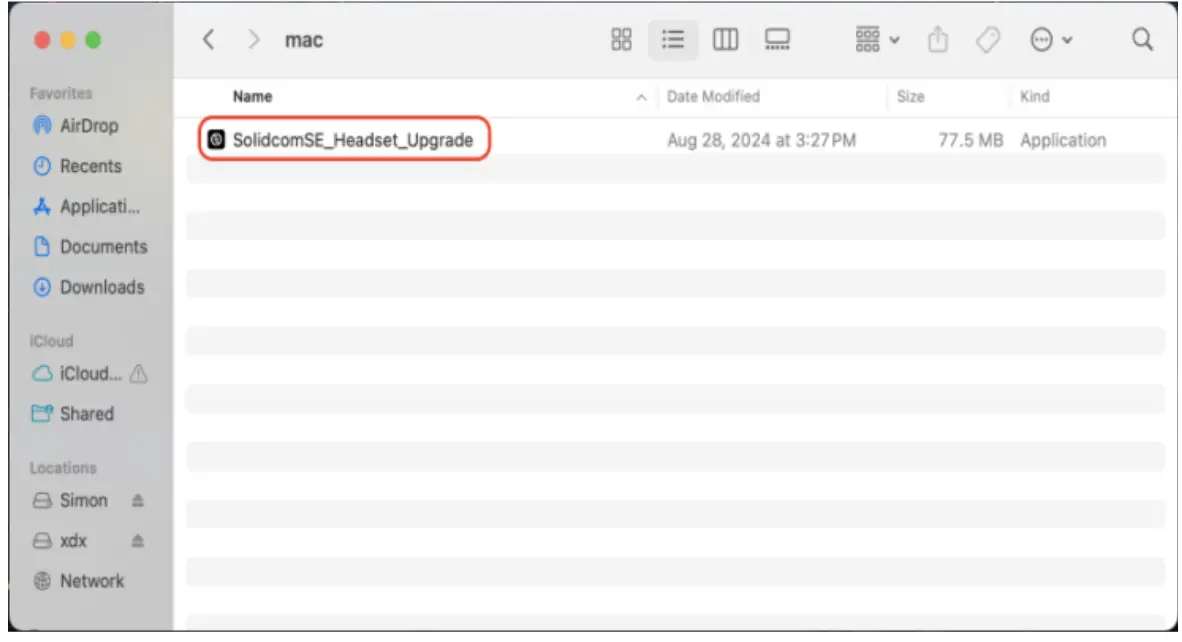Viewport: 1182px width, 642px height.
Task: Switch to column view
Action: (x=725, y=39)
